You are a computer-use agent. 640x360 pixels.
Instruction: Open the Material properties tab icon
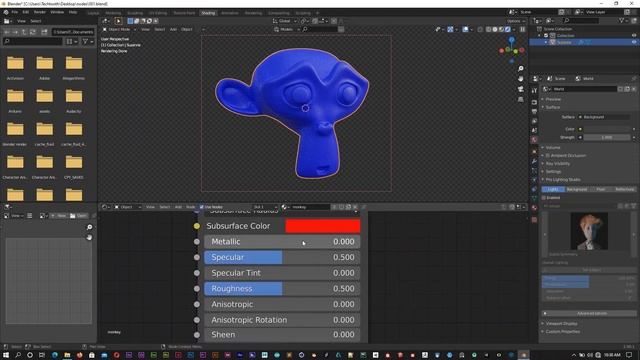tap(534, 208)
